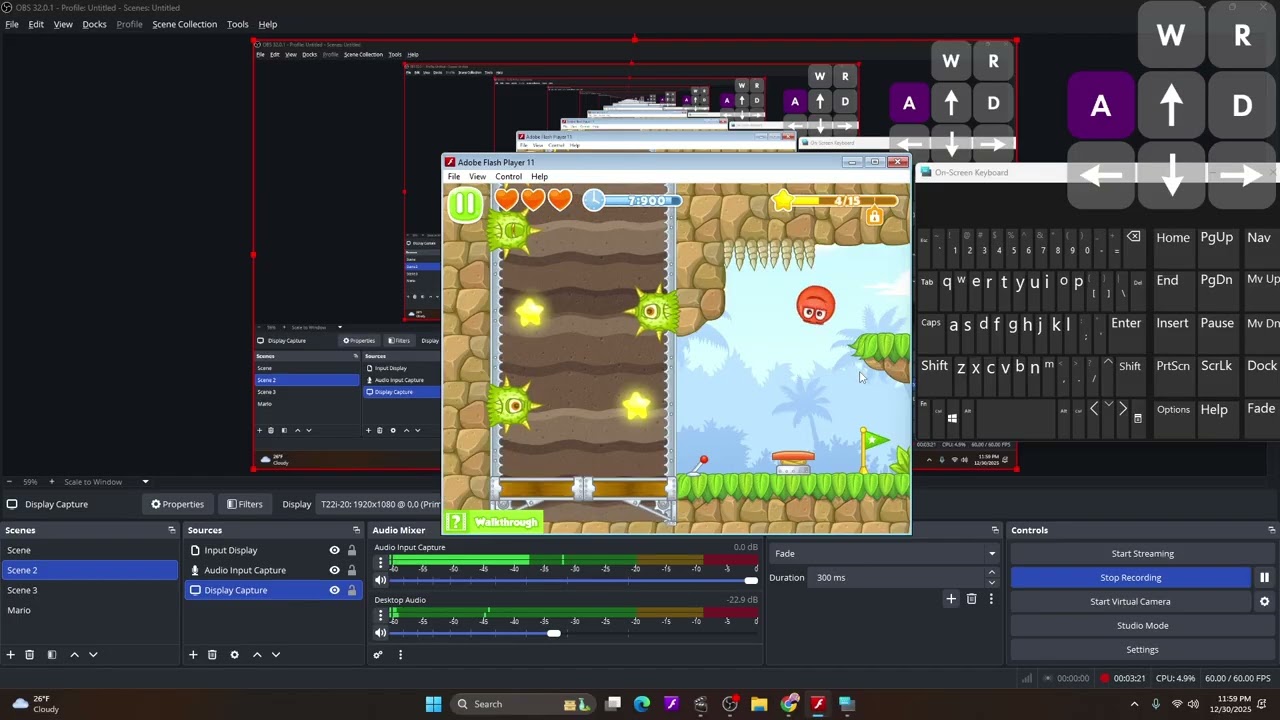Enable Studio Mode
1280x720 pixels.
[1142, 626]
